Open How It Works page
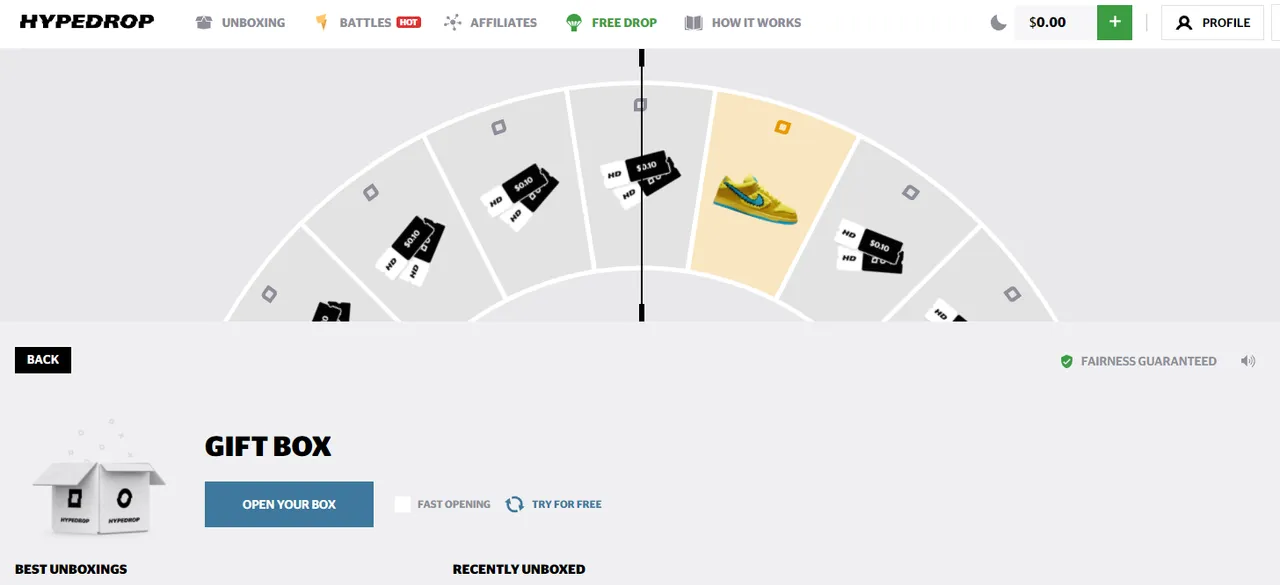The width and height of the screenshot is (1280, 585). [x=743, y=22]
